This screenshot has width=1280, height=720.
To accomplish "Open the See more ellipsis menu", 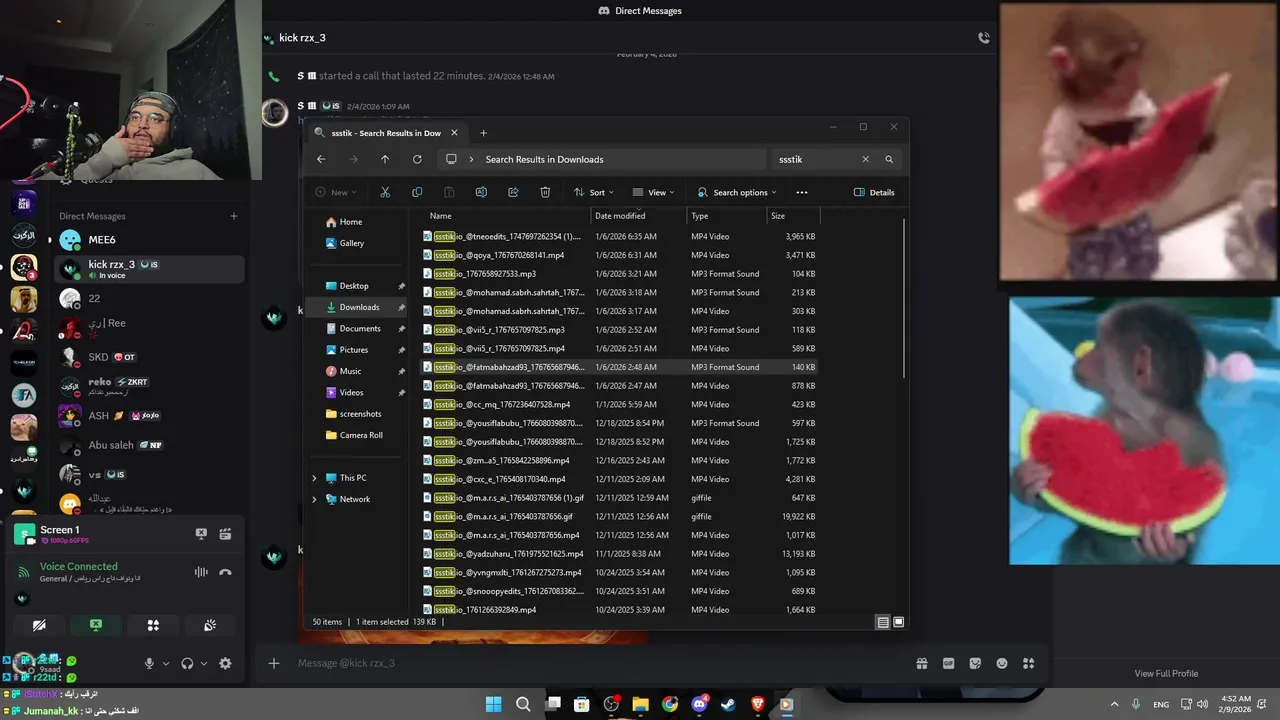I will click(x=801, y=192).
